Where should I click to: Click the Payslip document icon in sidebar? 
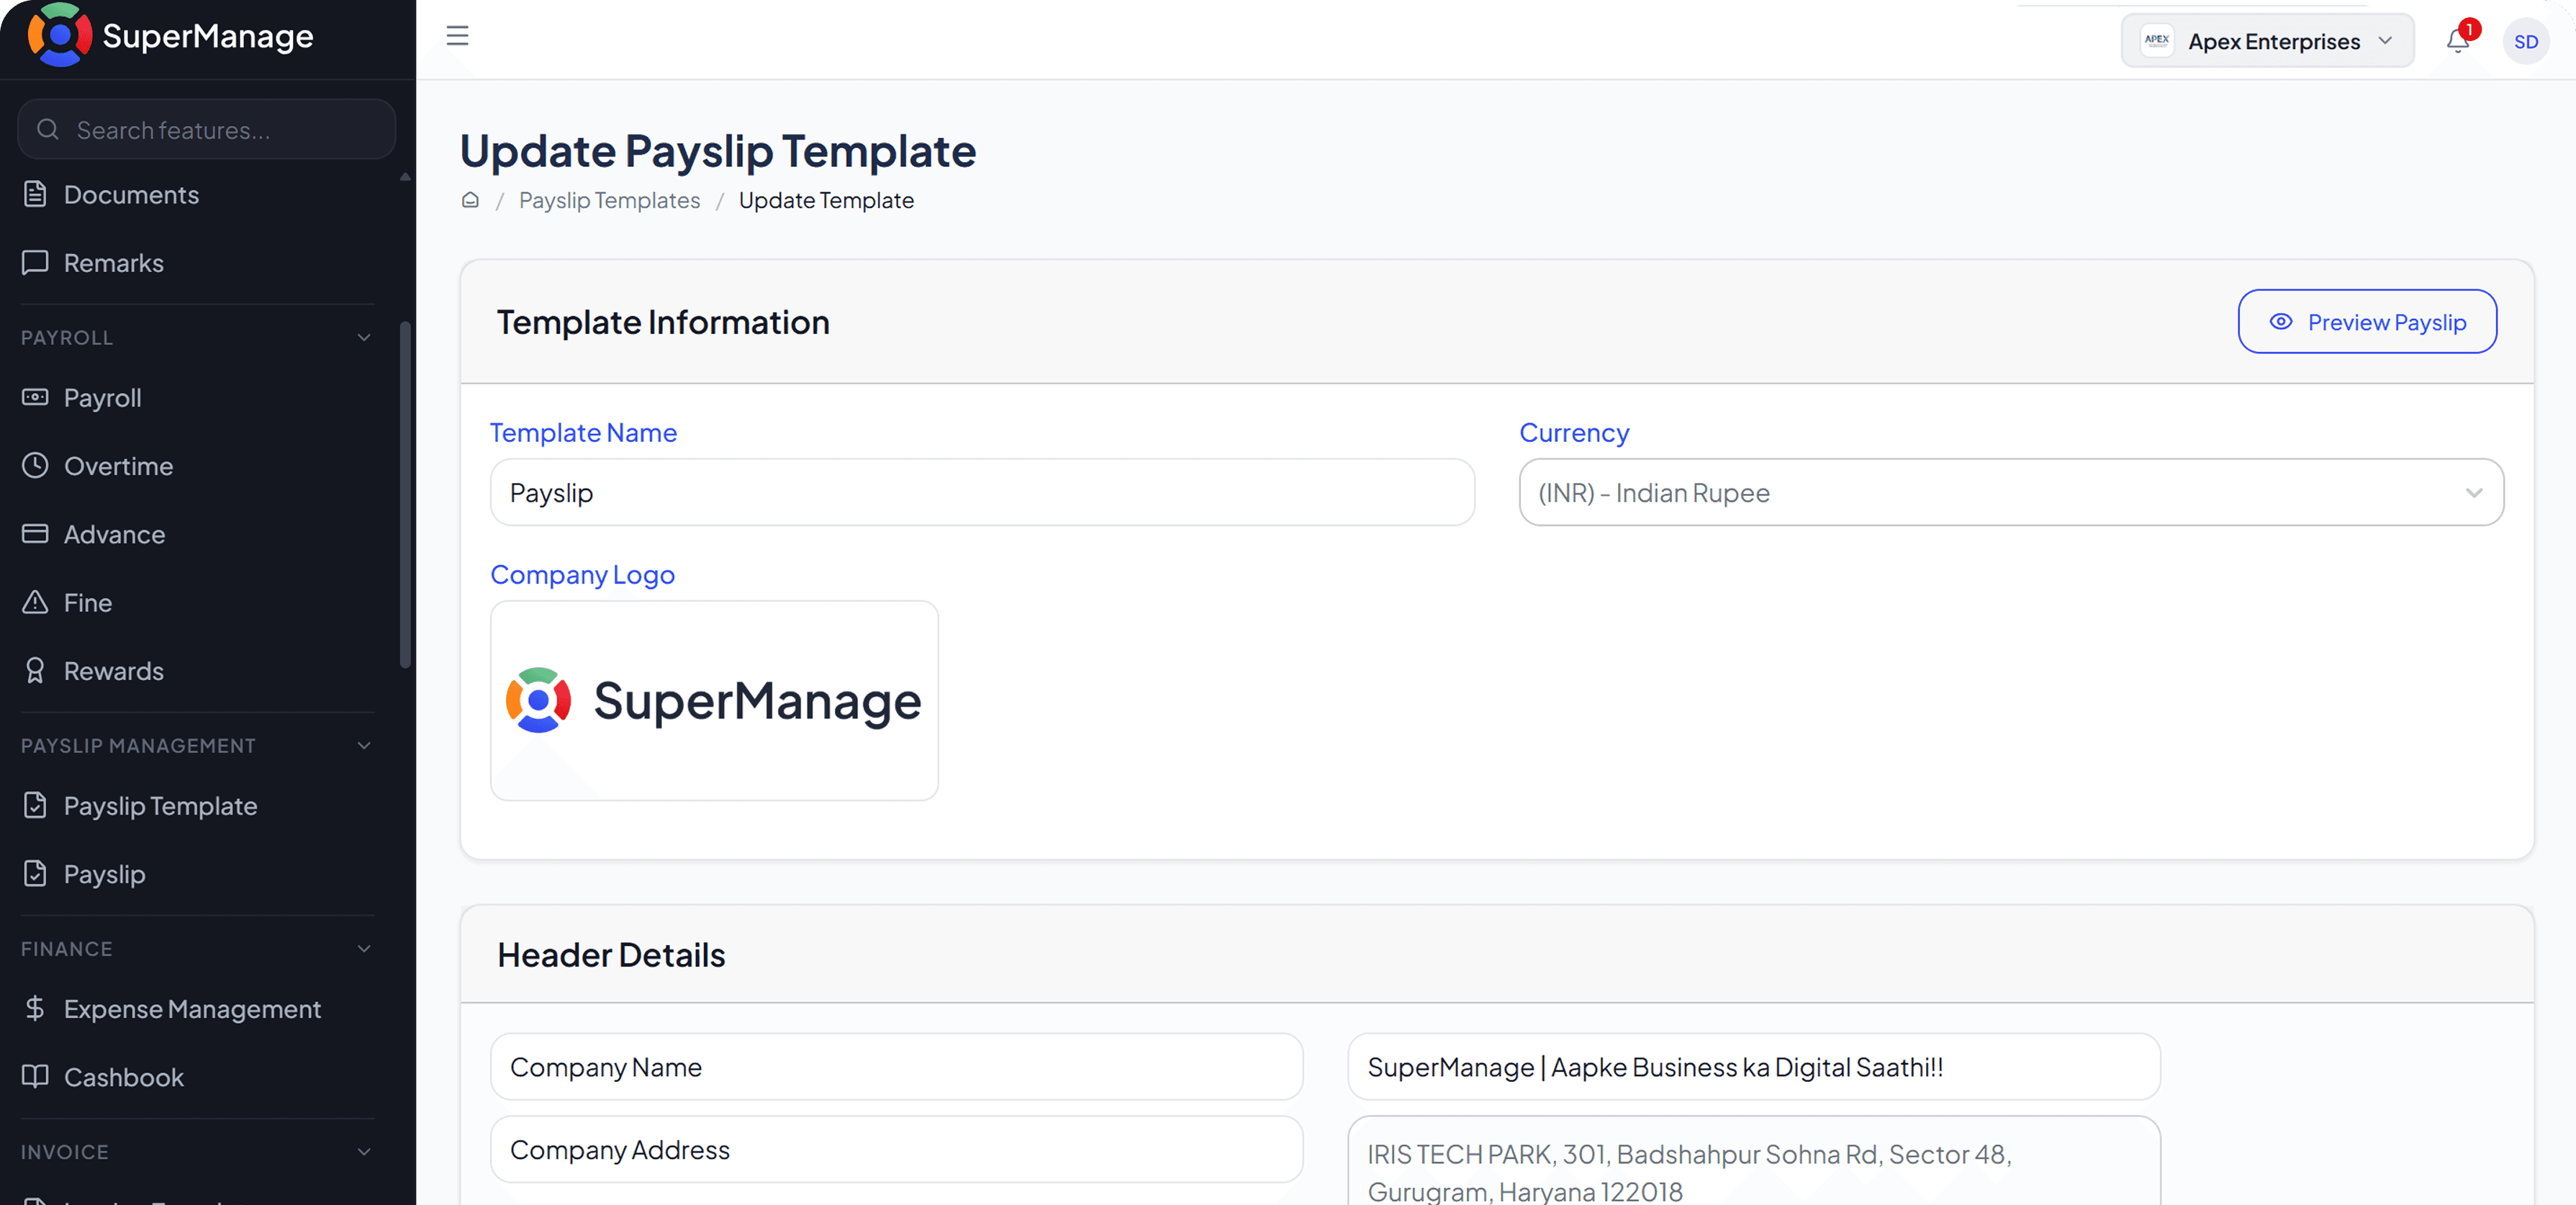(x=35, y=873)
